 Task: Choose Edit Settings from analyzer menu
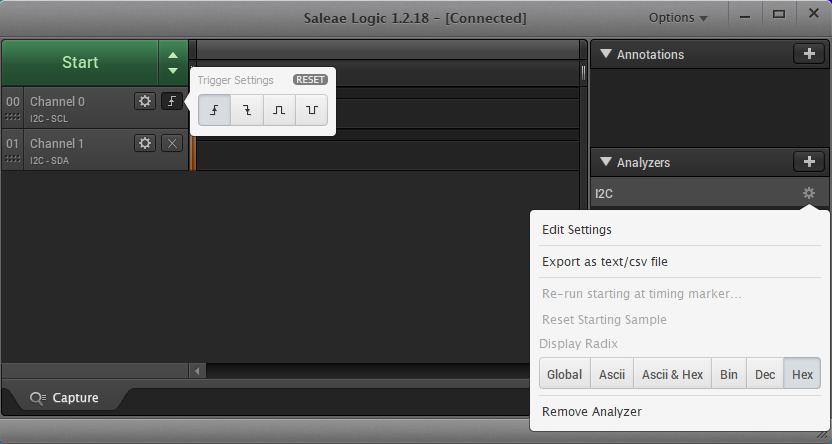577,230
